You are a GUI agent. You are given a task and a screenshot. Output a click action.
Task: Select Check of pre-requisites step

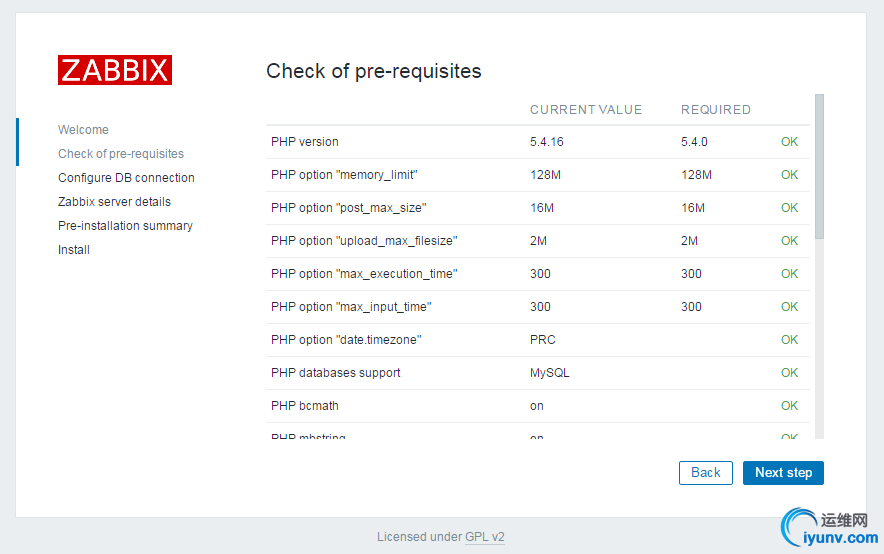(121, 154)
